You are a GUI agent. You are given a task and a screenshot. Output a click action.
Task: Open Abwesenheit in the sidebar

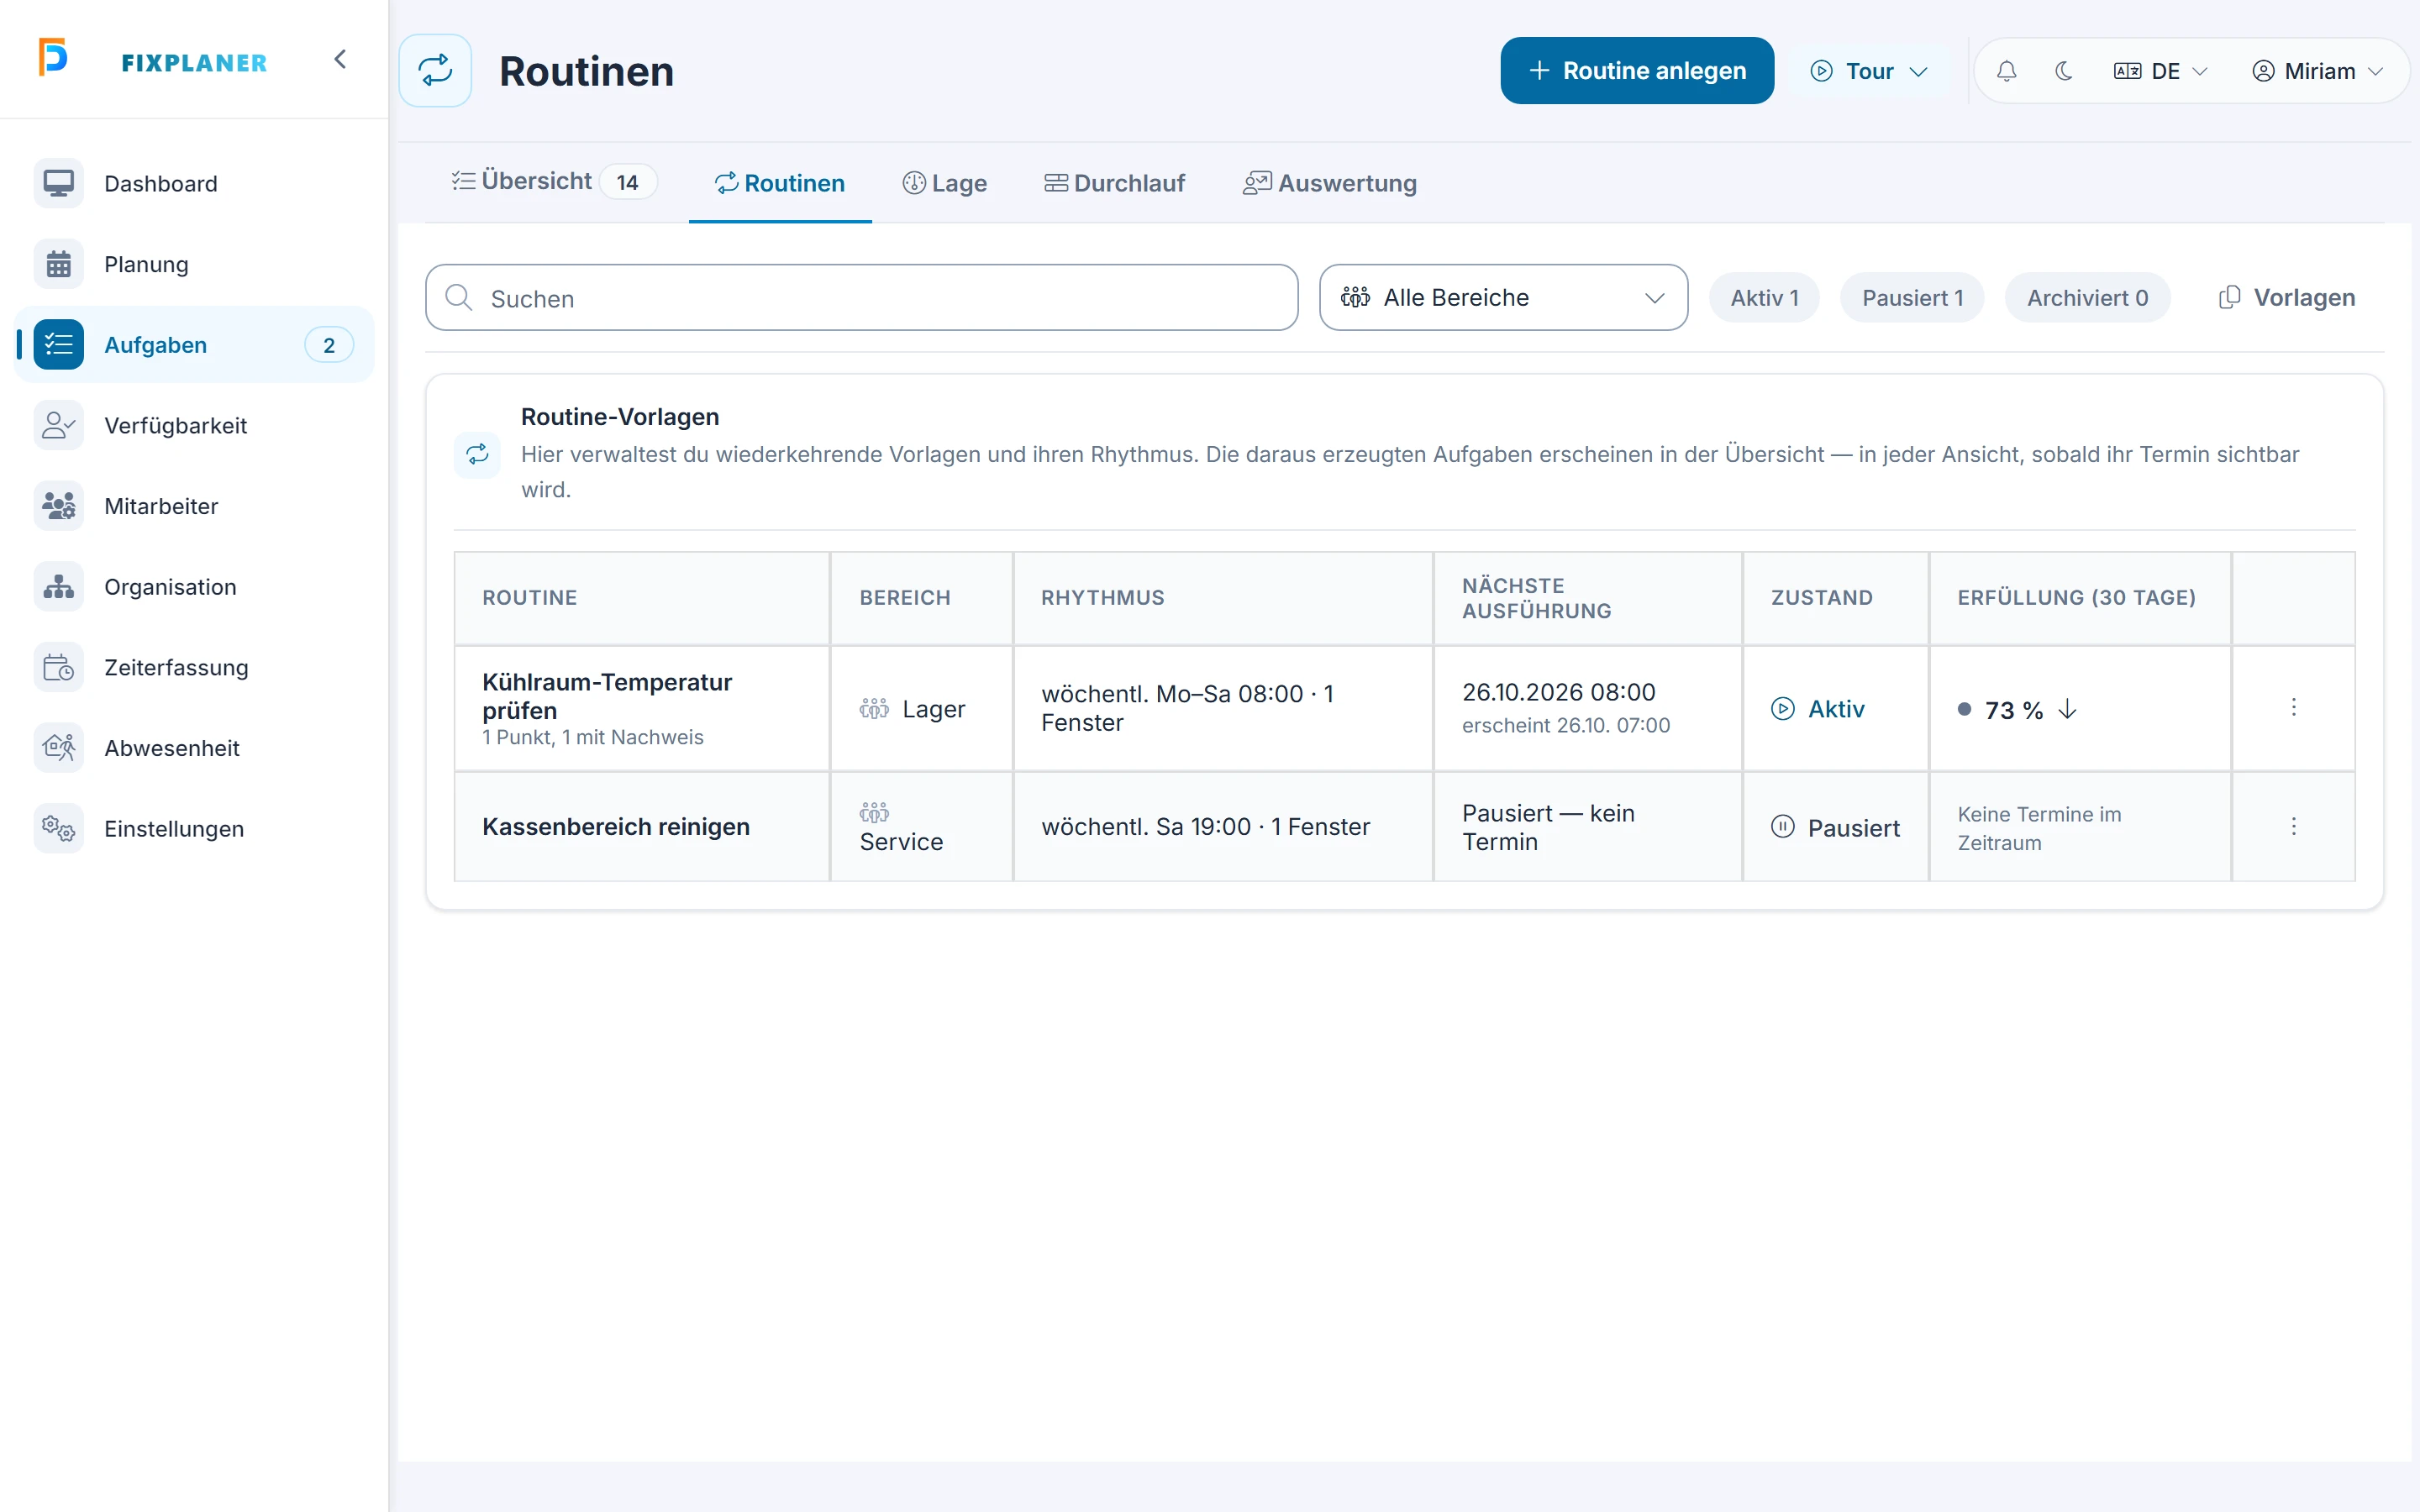194,748
